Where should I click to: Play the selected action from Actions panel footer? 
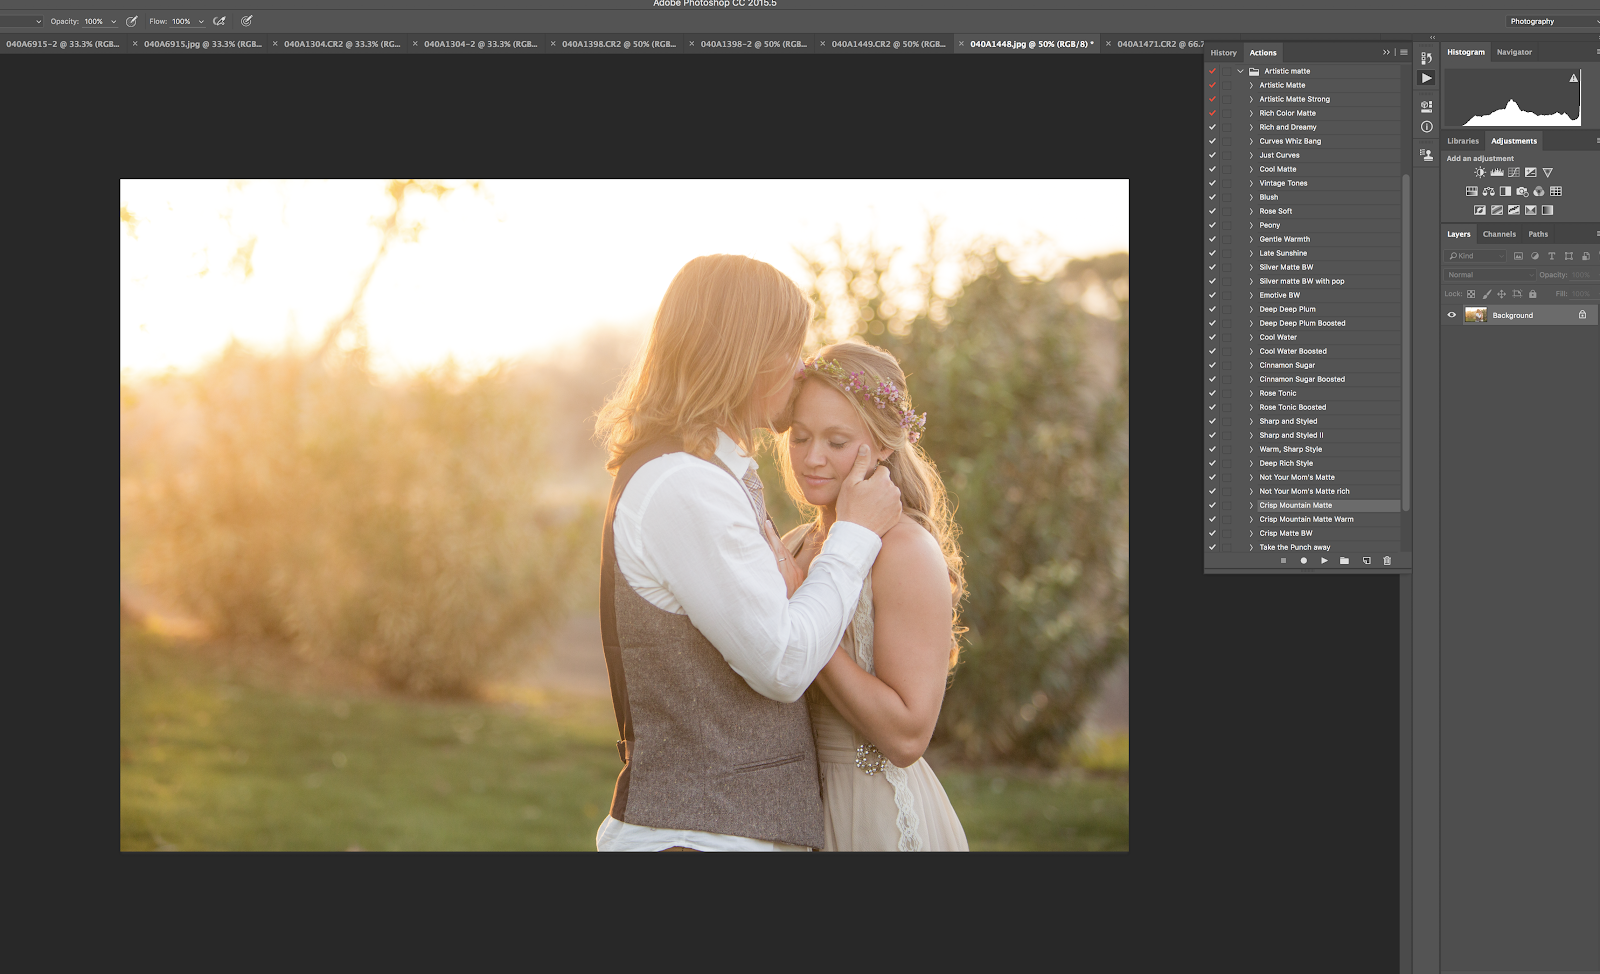(1324, 561)
